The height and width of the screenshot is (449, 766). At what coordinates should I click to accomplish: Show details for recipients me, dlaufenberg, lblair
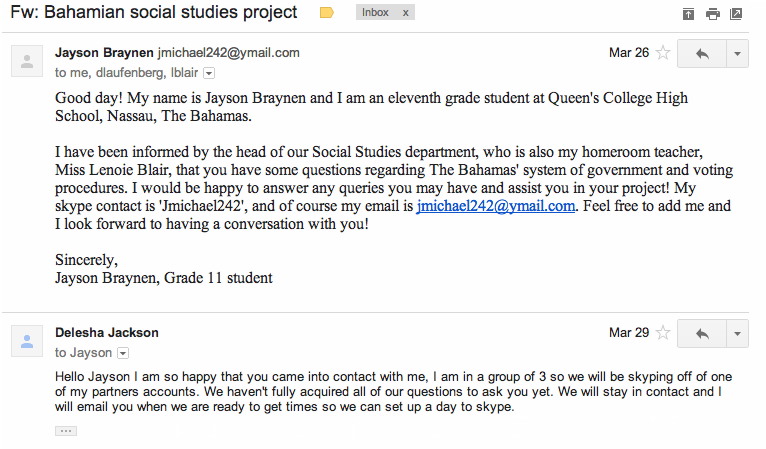coord(209,73)
